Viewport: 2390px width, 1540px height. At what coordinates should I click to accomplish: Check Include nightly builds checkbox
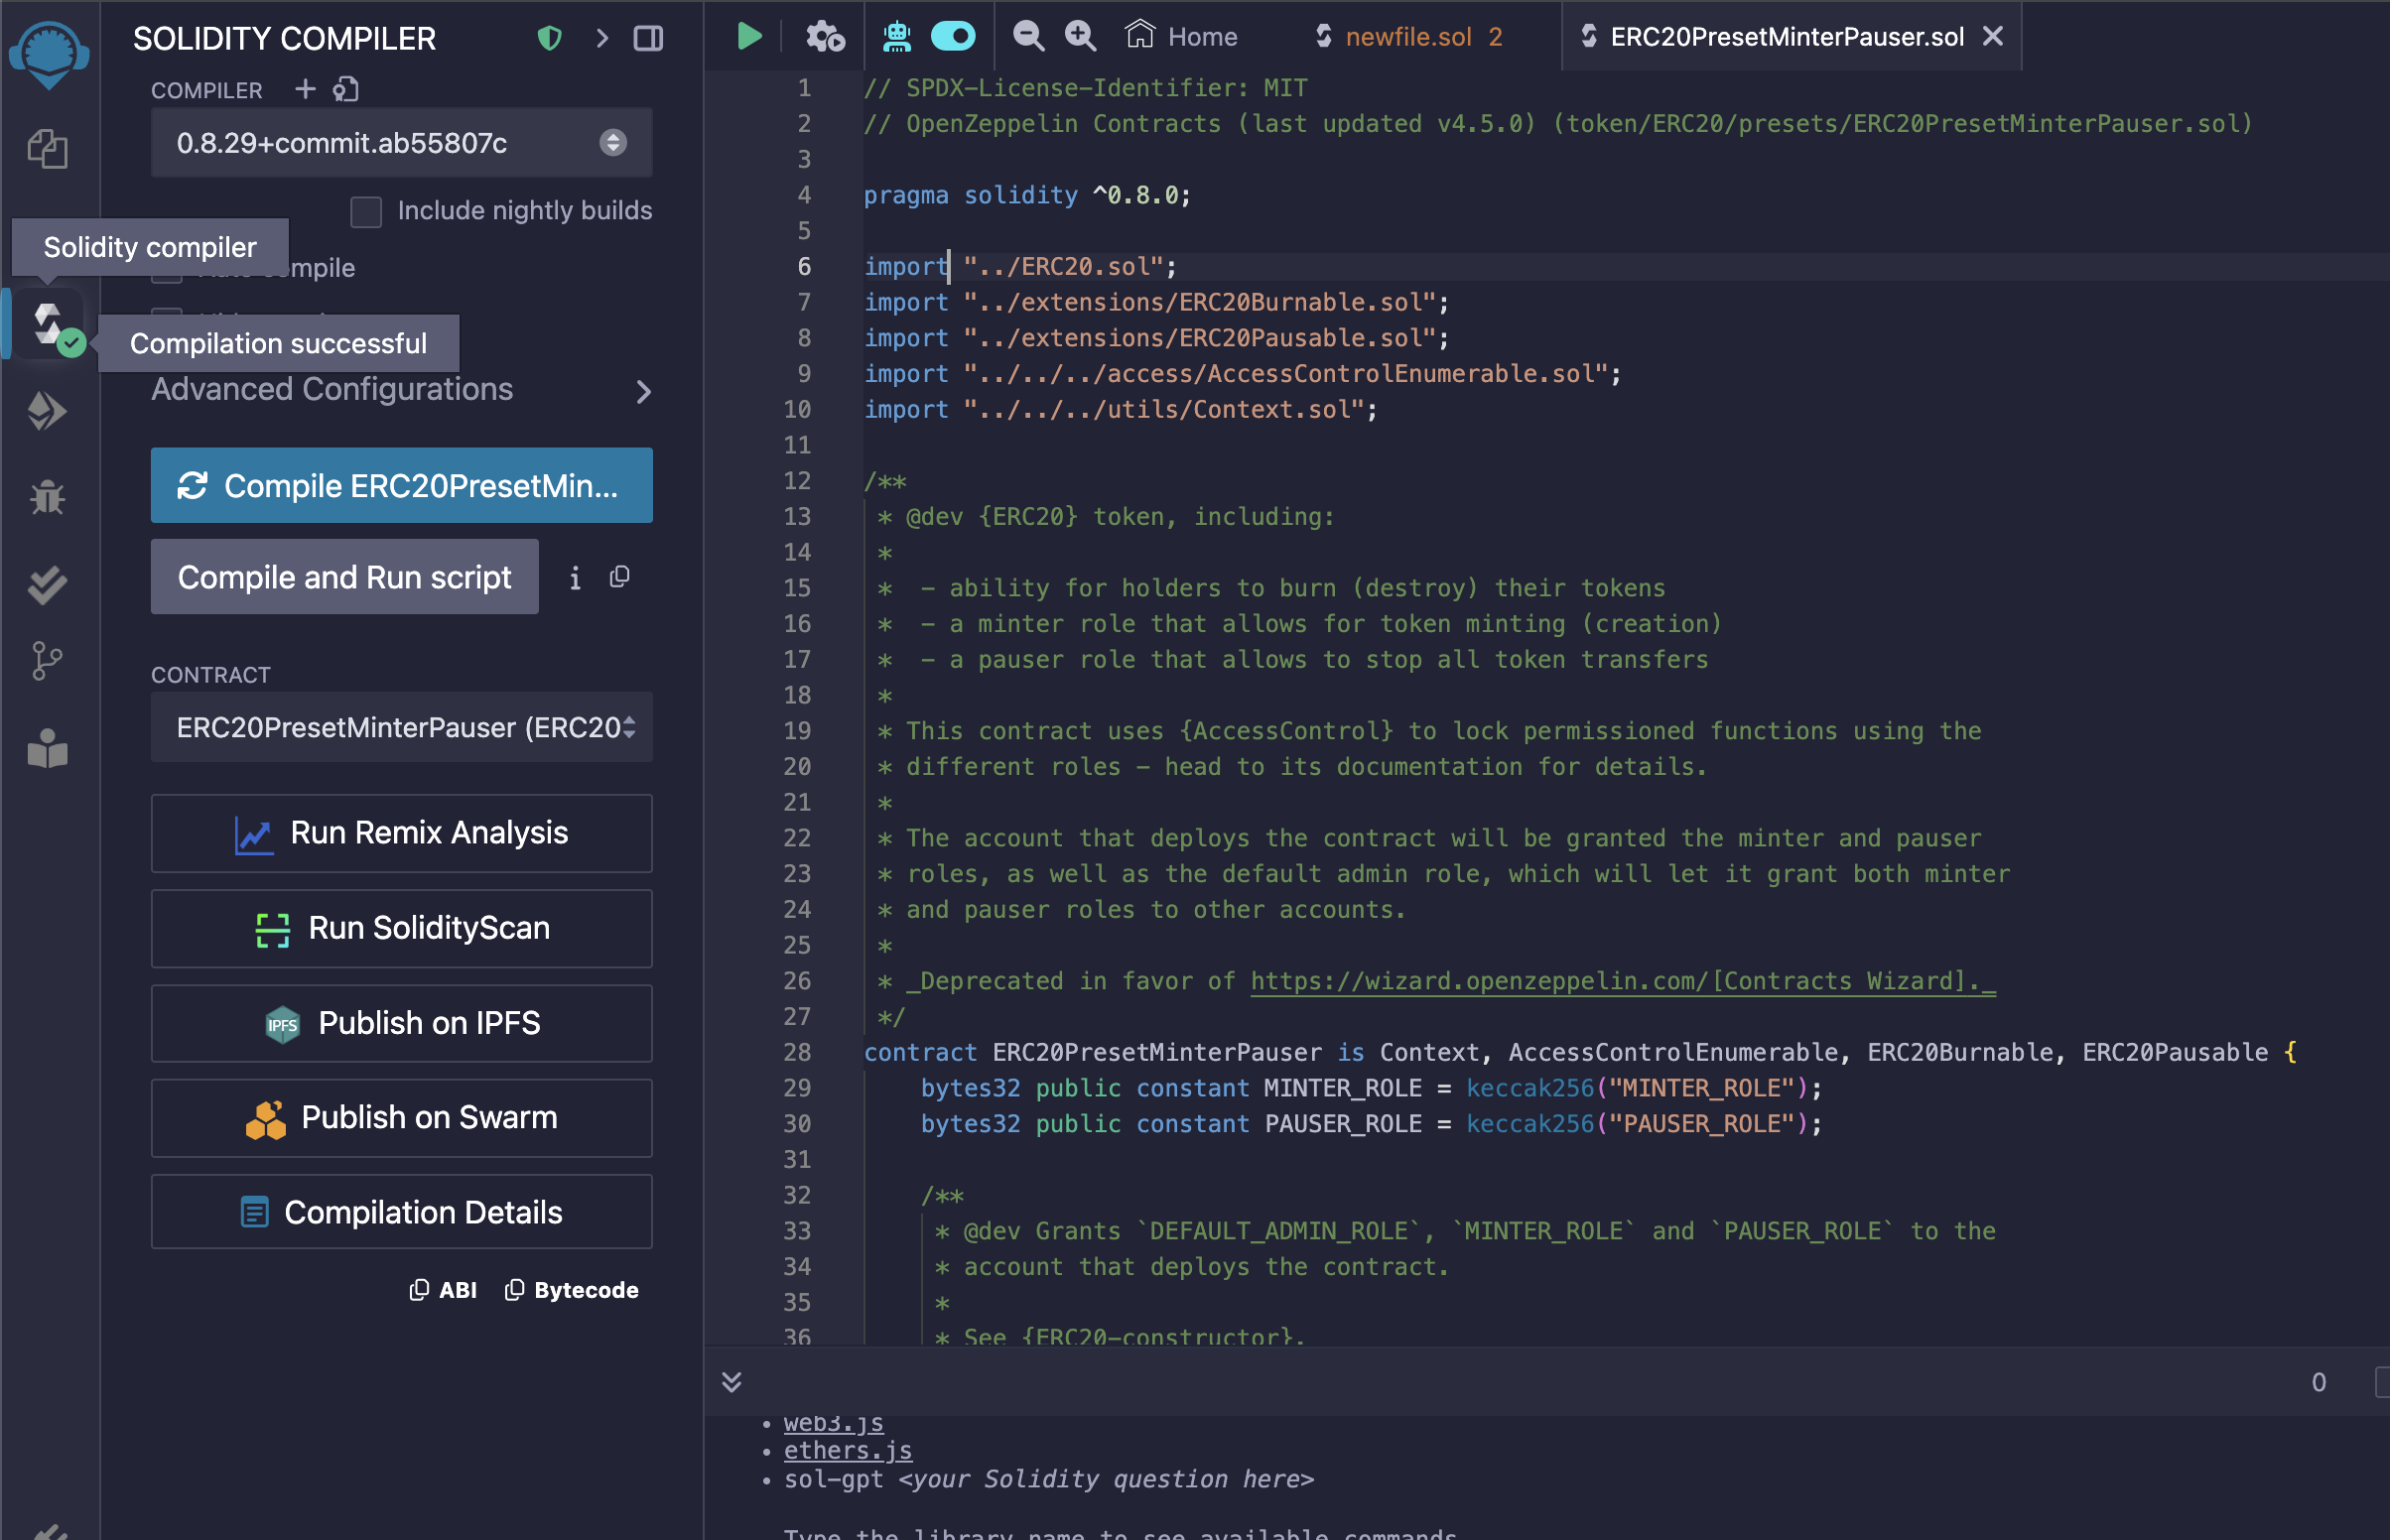click(x=366, y=211)
